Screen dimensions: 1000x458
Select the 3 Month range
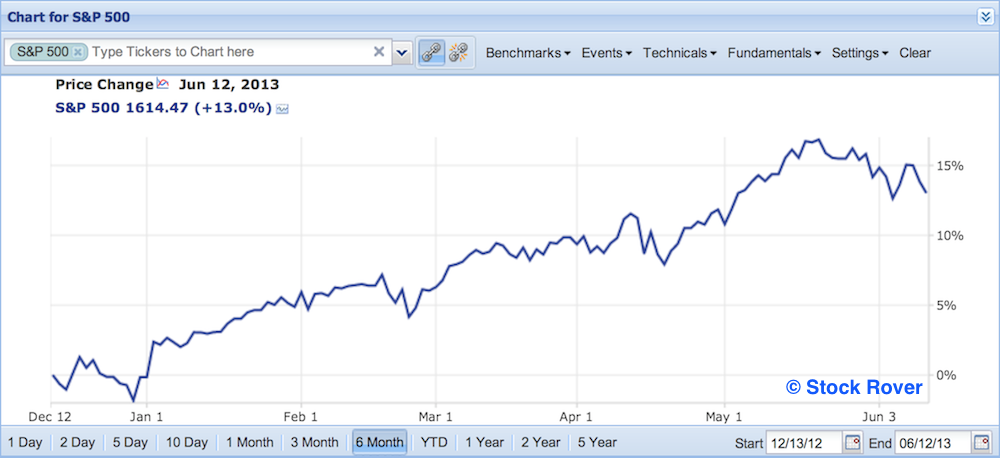[x=314, y=442]
